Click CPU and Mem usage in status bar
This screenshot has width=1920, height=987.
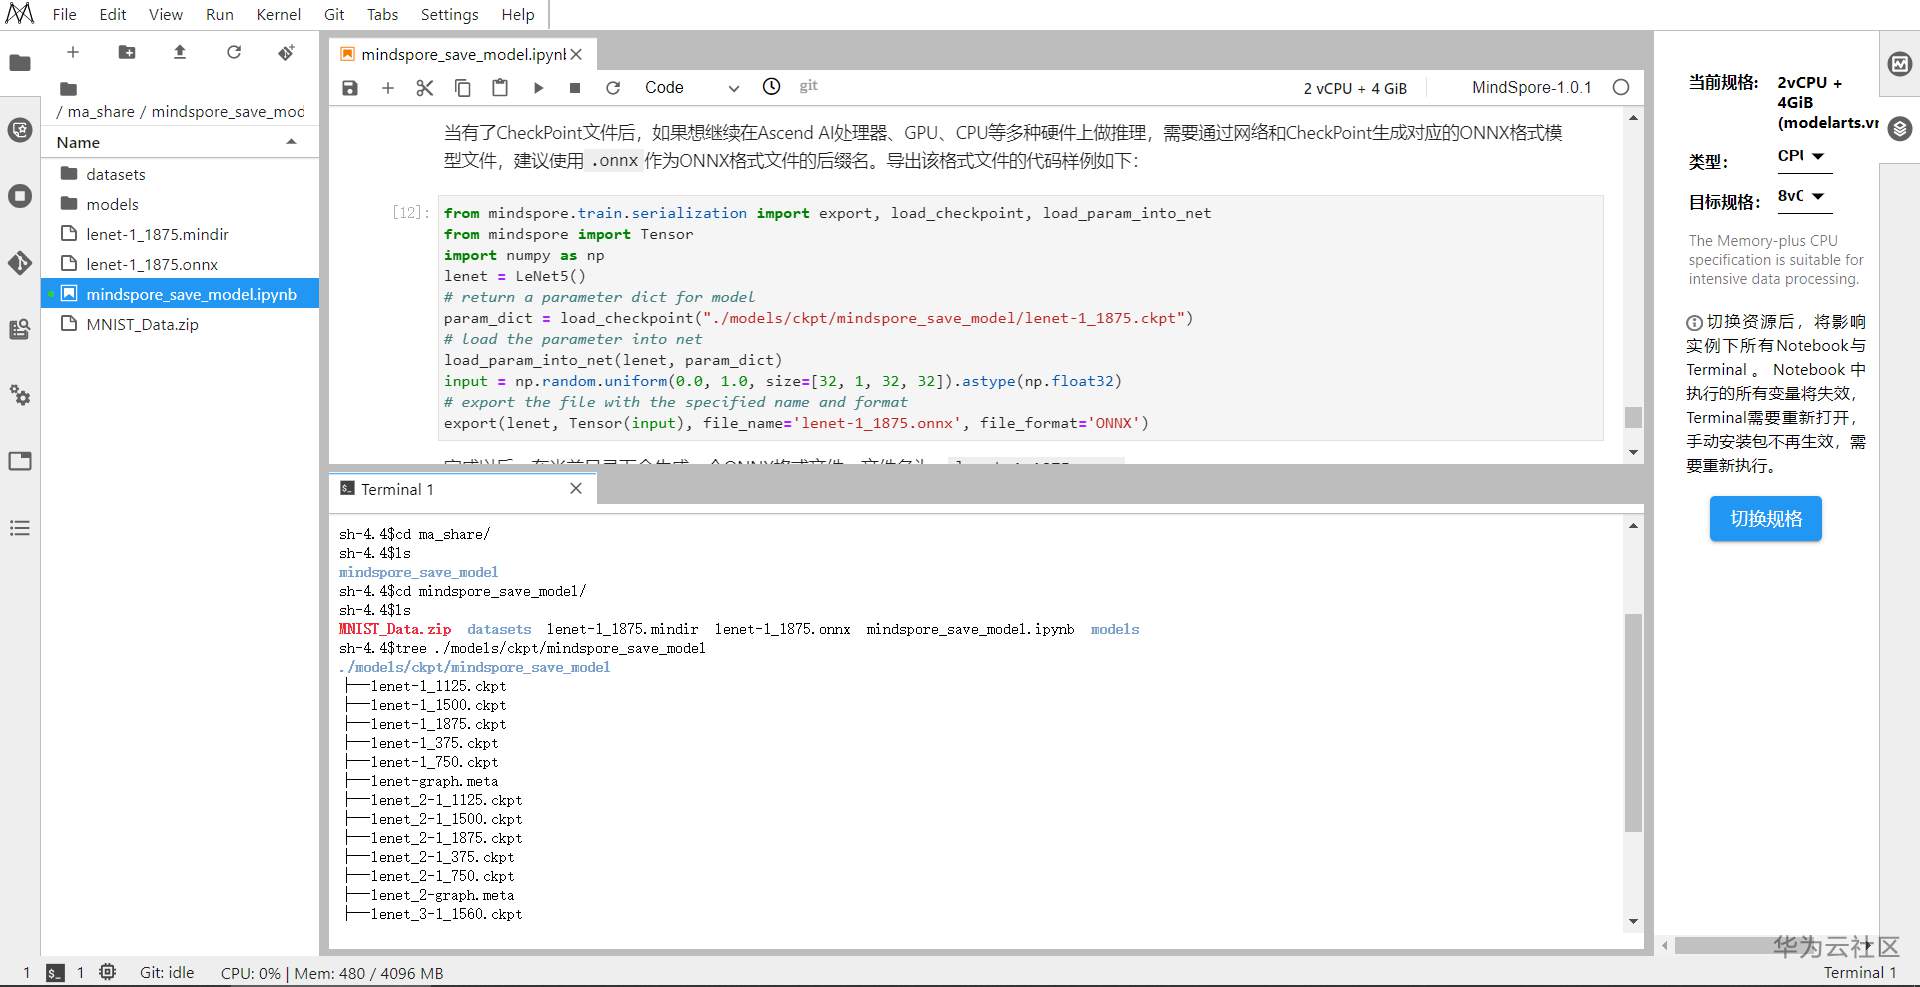pyautogui.click(x=332, y=973)
